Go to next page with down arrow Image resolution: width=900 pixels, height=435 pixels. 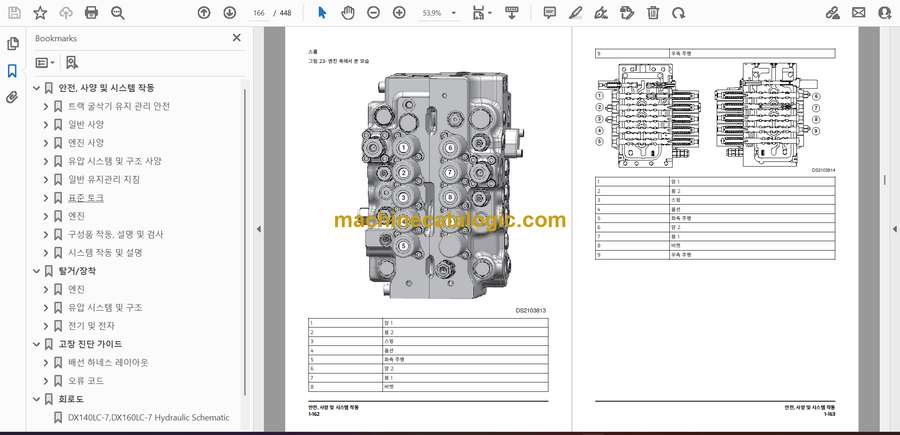tap(229, 13)
